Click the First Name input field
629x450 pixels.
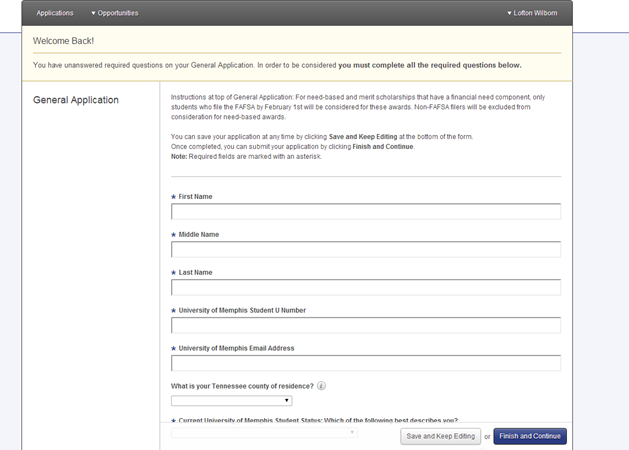[366, 212]
